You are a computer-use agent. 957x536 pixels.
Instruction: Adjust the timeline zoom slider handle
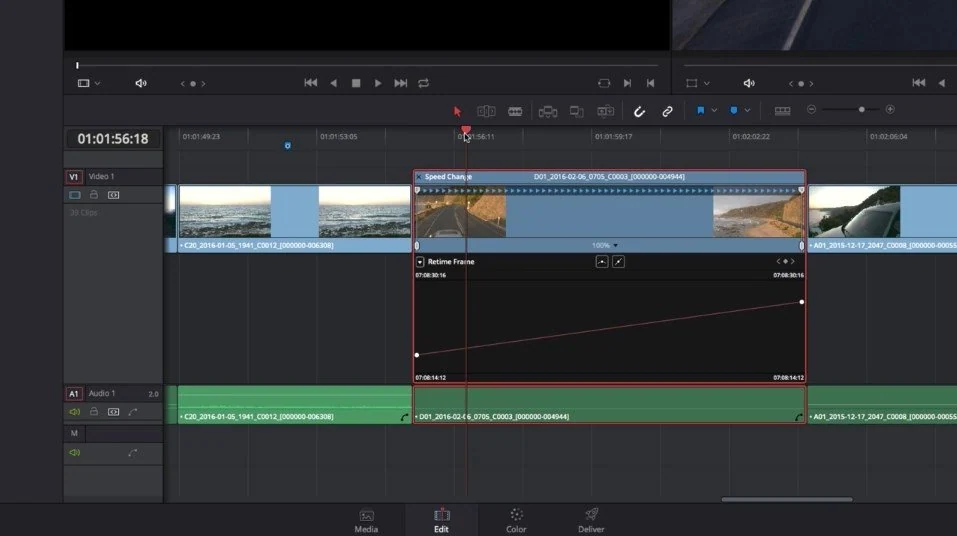coord(861,109)
